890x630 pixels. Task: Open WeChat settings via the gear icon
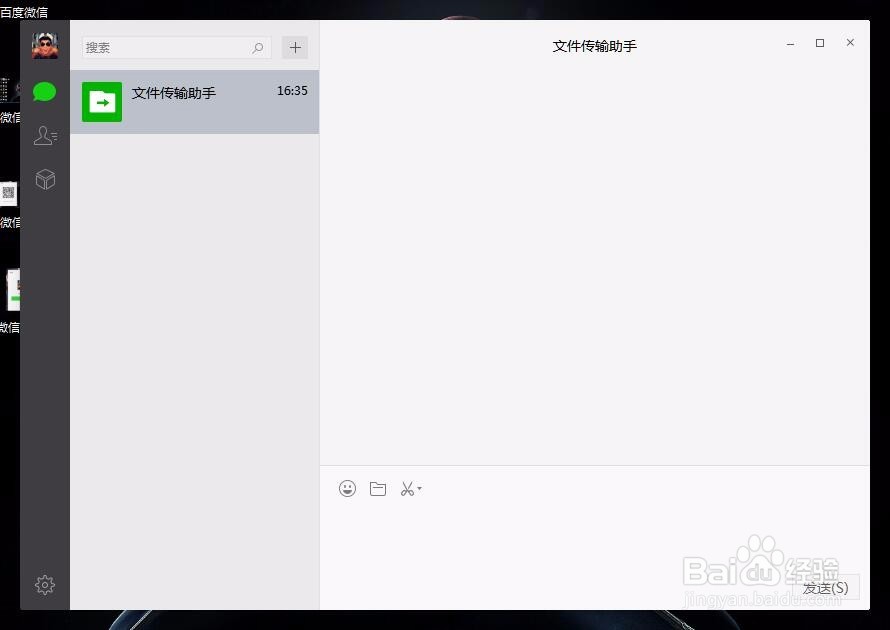[44, 584]
